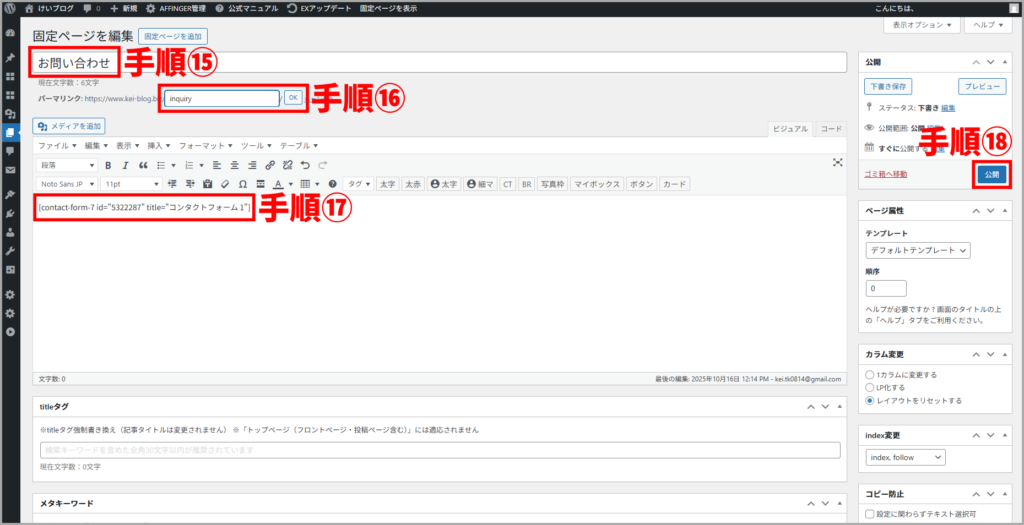The width and height of the screenshot is (1024, 525).
Task: Select the LP化する radio button
Action: 870,388
